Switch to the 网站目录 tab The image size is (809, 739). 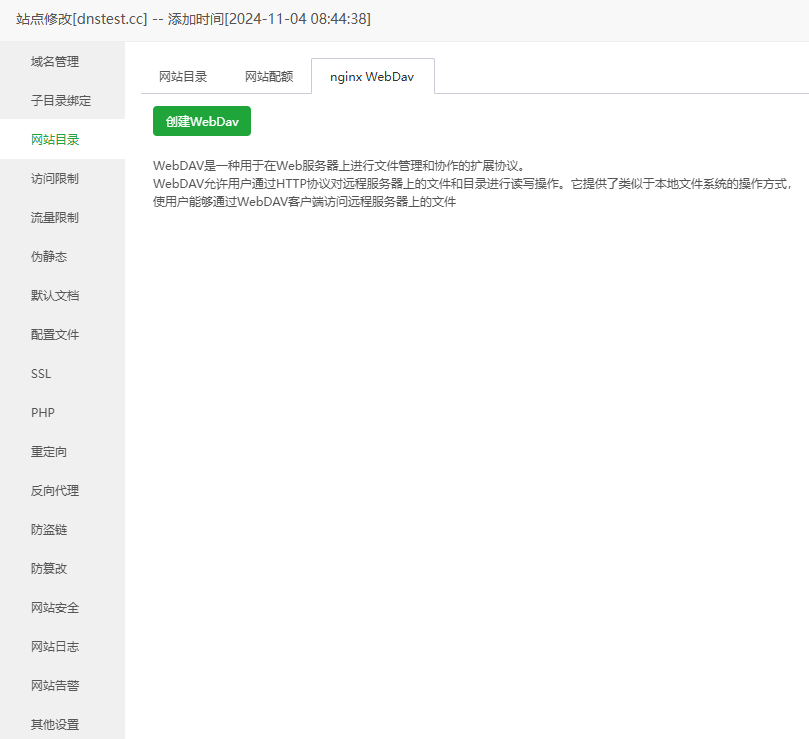tap(183, 74)
